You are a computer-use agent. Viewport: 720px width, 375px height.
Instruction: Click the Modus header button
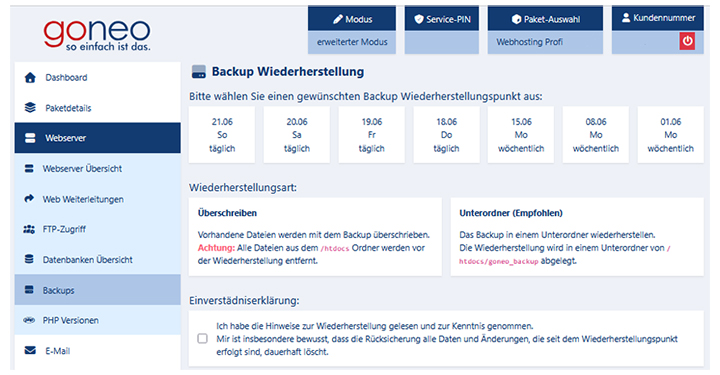(352, 19)
